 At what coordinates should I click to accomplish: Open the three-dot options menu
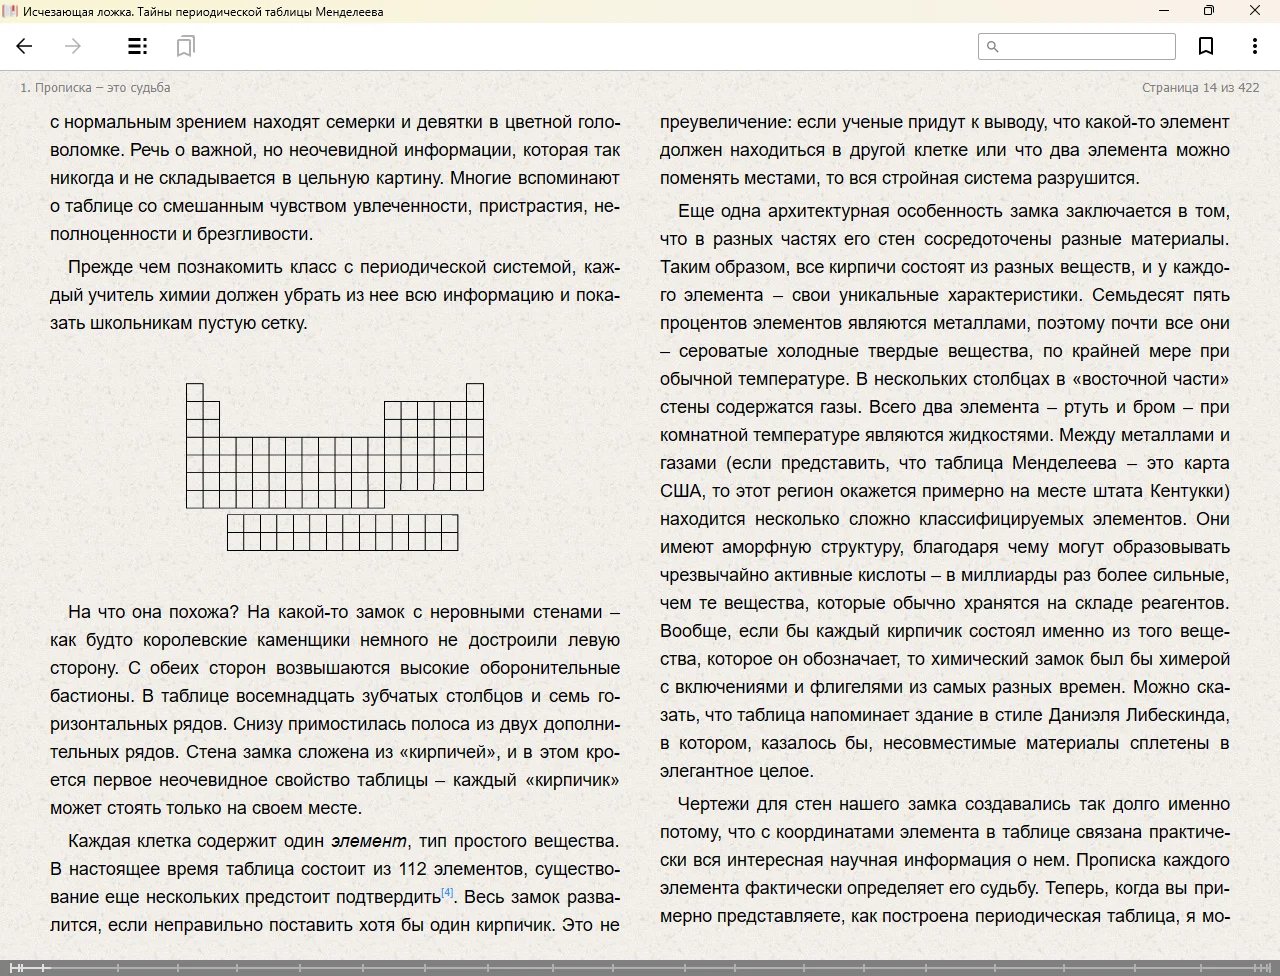point(1254,46)
